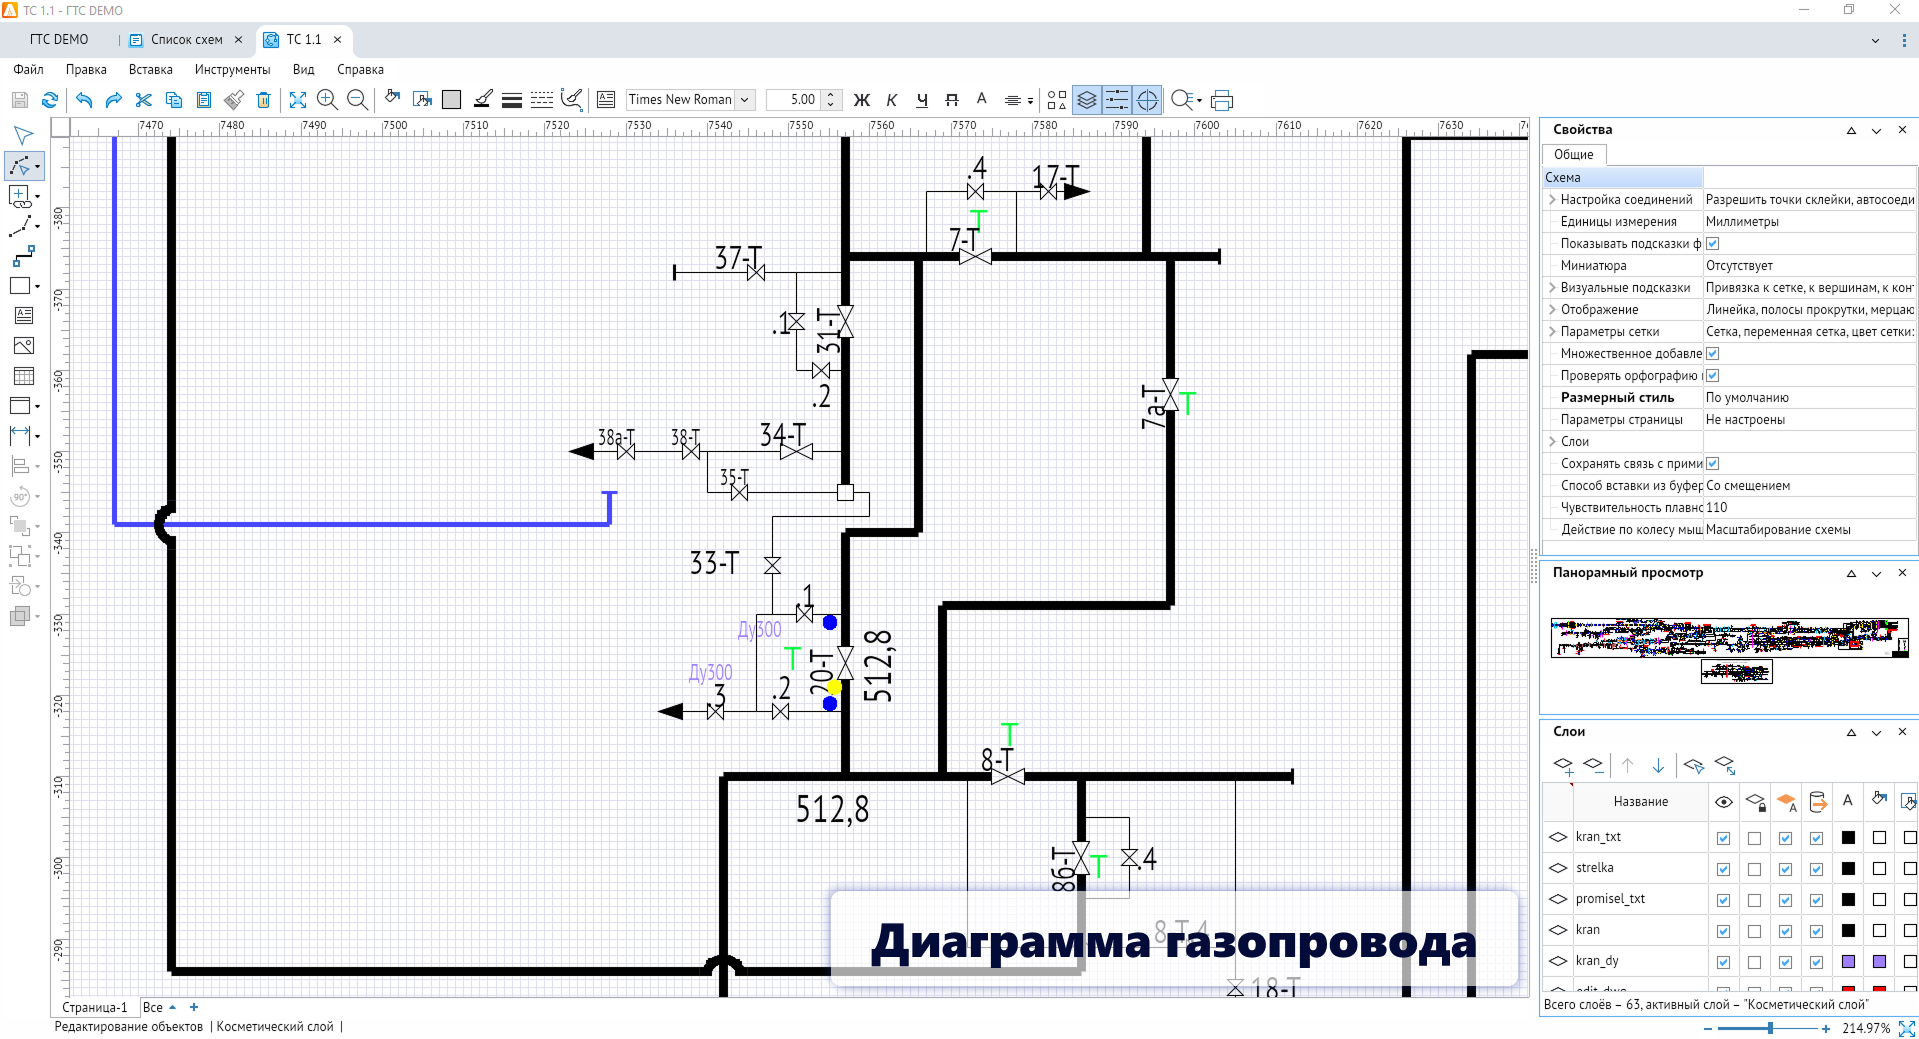The image size is (1919, 1039).
Task: Click the Copy icon
Action: [x=174, y=100]
